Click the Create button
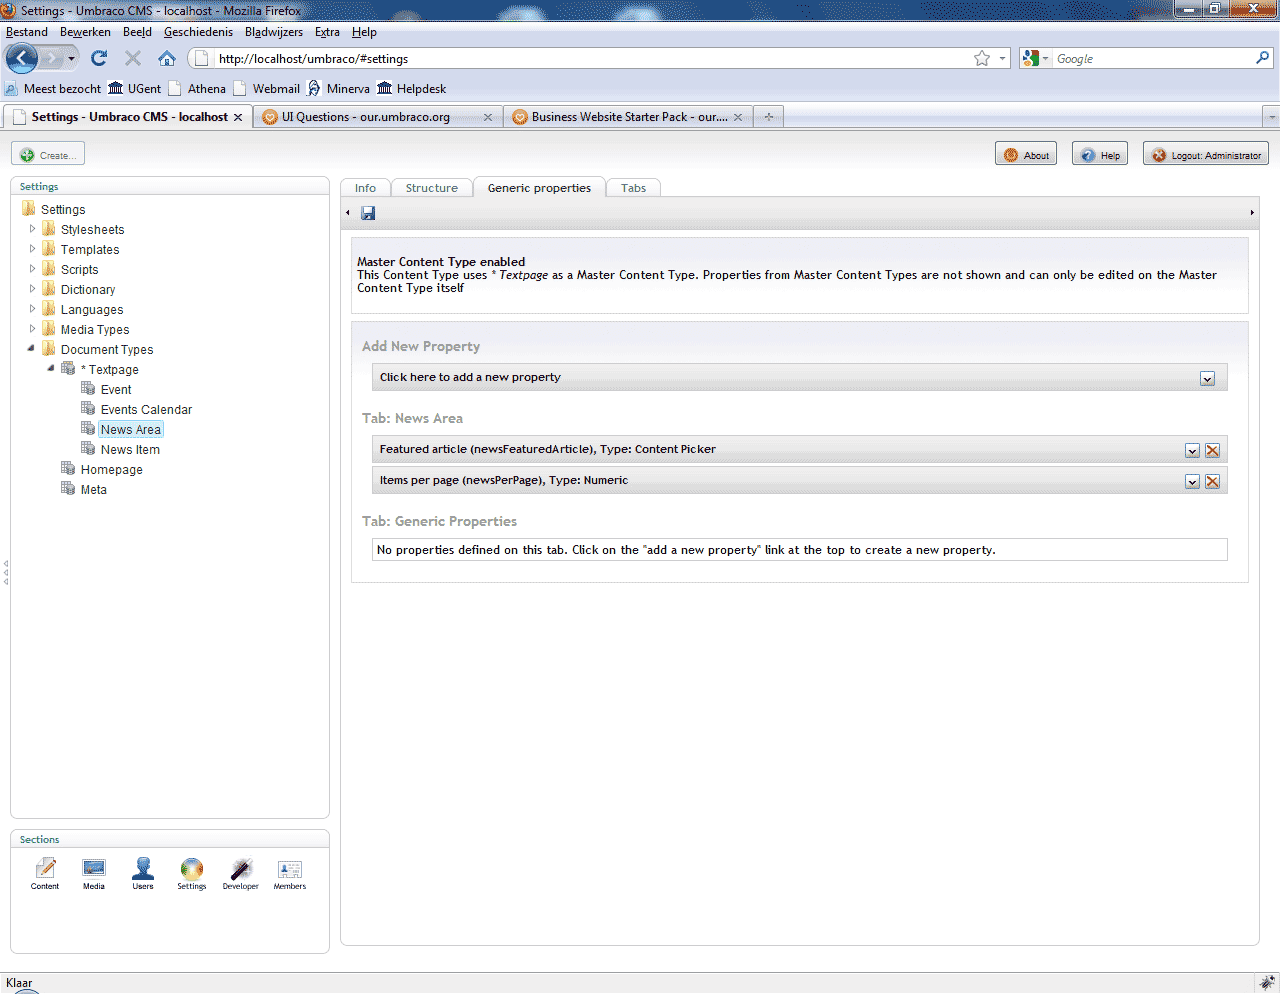Viewport: 1280px width, 994px height. (x=48, y=155)
